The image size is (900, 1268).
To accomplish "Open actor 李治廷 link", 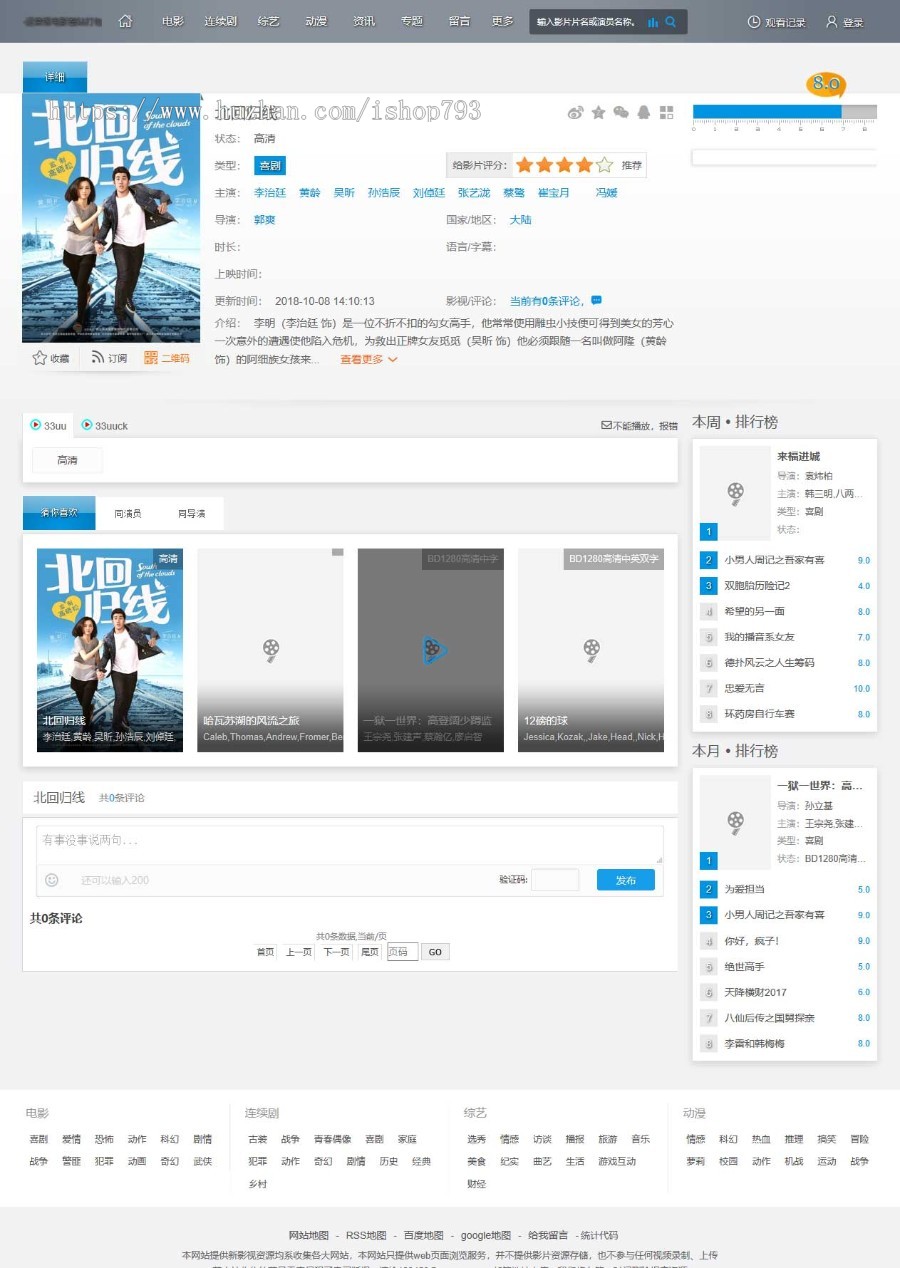I will point(270,192).
